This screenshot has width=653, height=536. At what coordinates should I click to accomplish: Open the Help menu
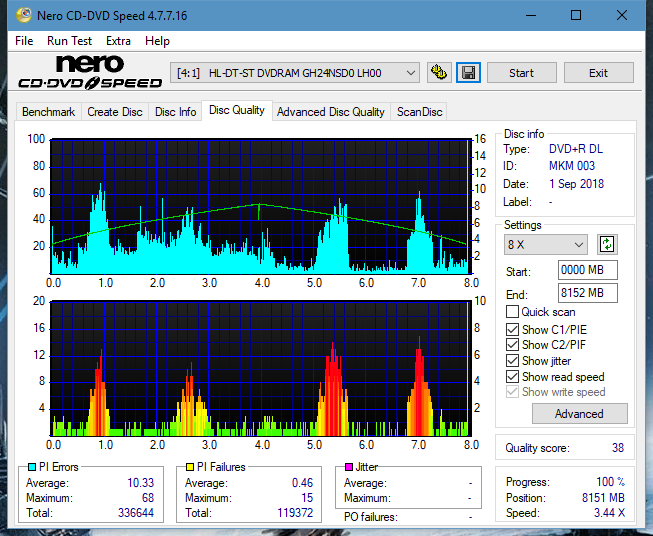[x=157, y=41]
